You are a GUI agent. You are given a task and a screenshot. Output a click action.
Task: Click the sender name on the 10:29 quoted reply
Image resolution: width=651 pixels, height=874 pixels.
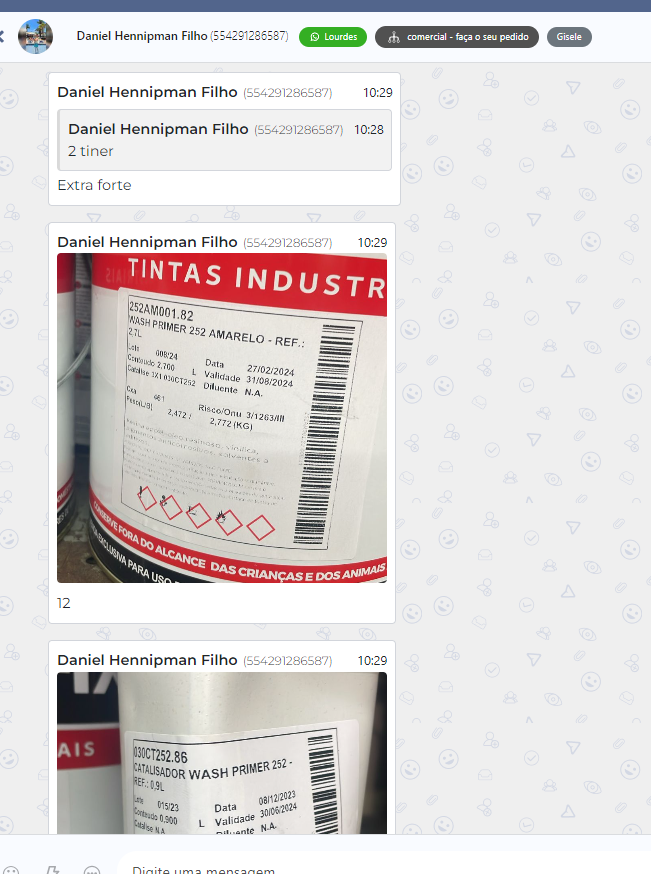pyautogui.click(x=147, y=92)
